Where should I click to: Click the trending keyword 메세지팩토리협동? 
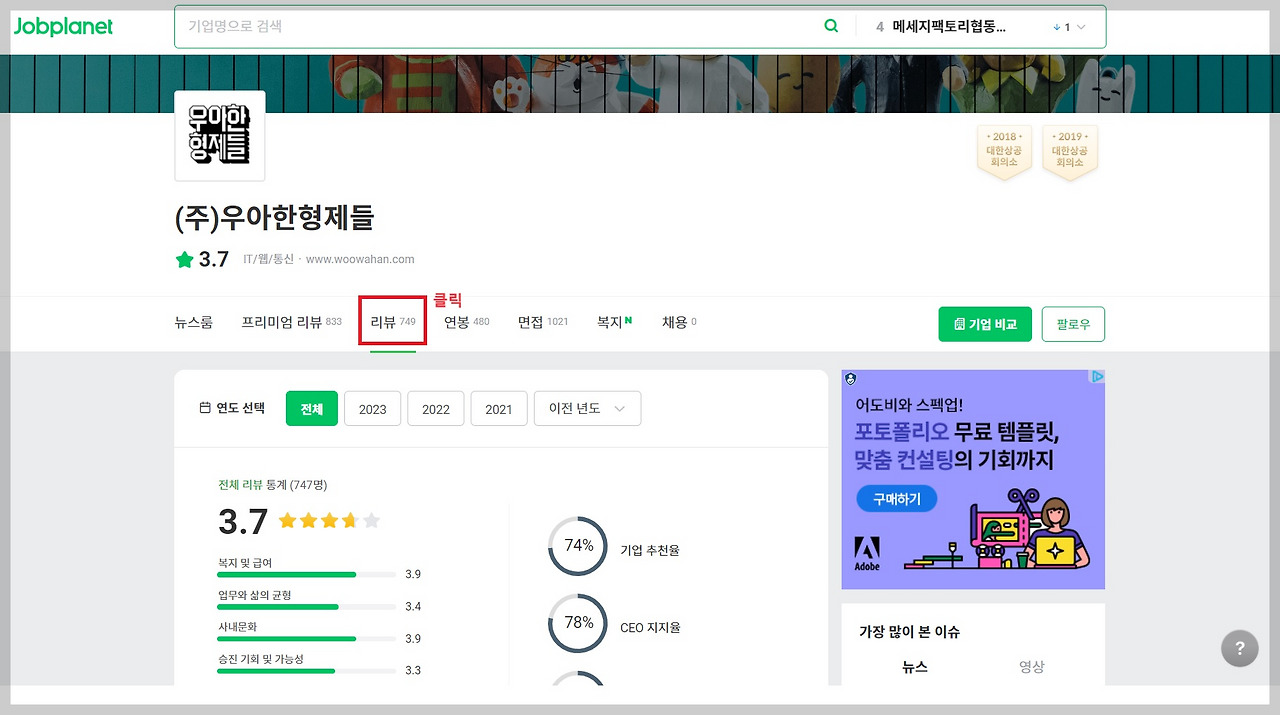(x=949, y=27)
